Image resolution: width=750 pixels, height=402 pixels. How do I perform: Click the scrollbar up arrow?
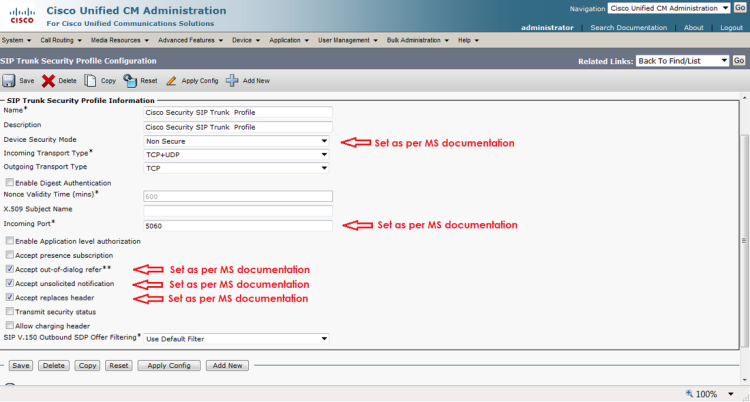tap(744, 97)
